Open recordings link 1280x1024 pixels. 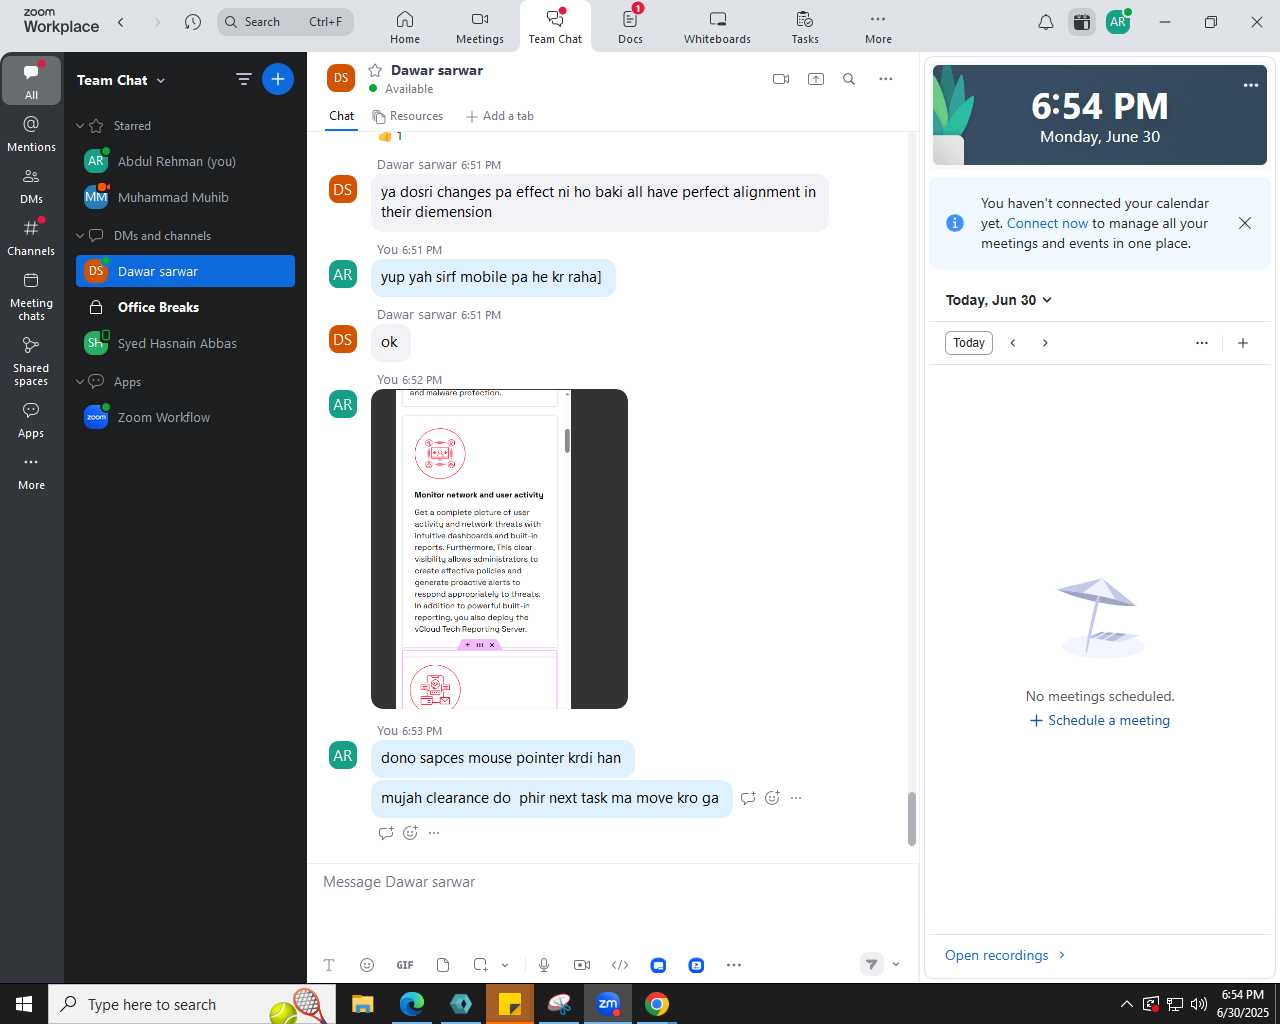click(x=1005, y=955)
